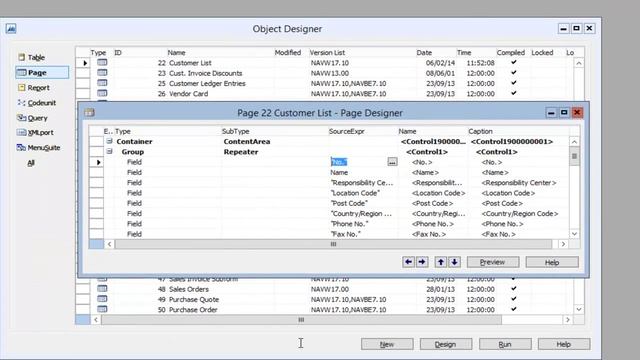Click page icon of Customer List row
640x360 pixels.
[102, 62]
